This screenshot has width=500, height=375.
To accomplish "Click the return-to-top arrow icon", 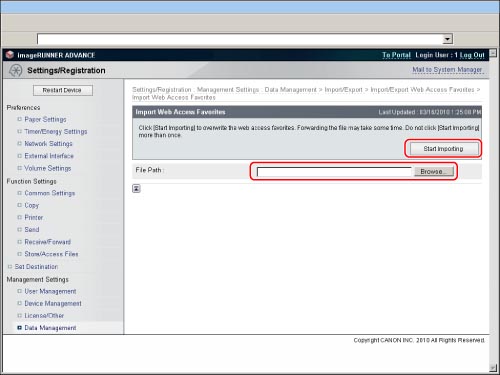I will [136, 189].
